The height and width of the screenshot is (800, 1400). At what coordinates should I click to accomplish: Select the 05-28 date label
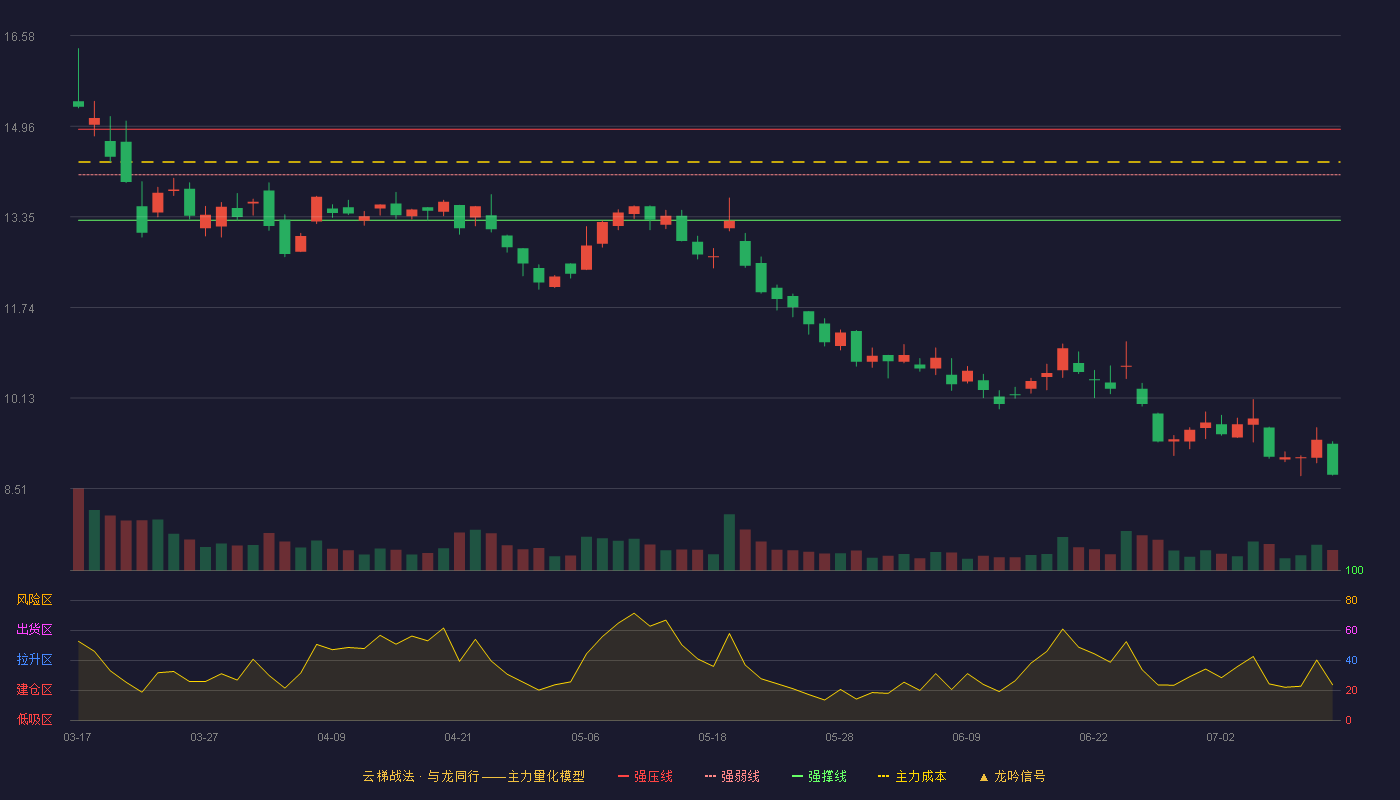click(839, 737)
